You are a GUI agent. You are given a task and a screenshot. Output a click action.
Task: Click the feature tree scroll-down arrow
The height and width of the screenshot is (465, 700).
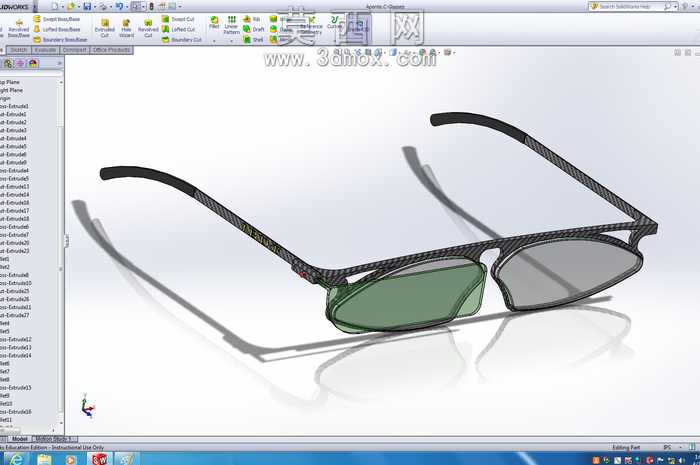coord(61,423)
